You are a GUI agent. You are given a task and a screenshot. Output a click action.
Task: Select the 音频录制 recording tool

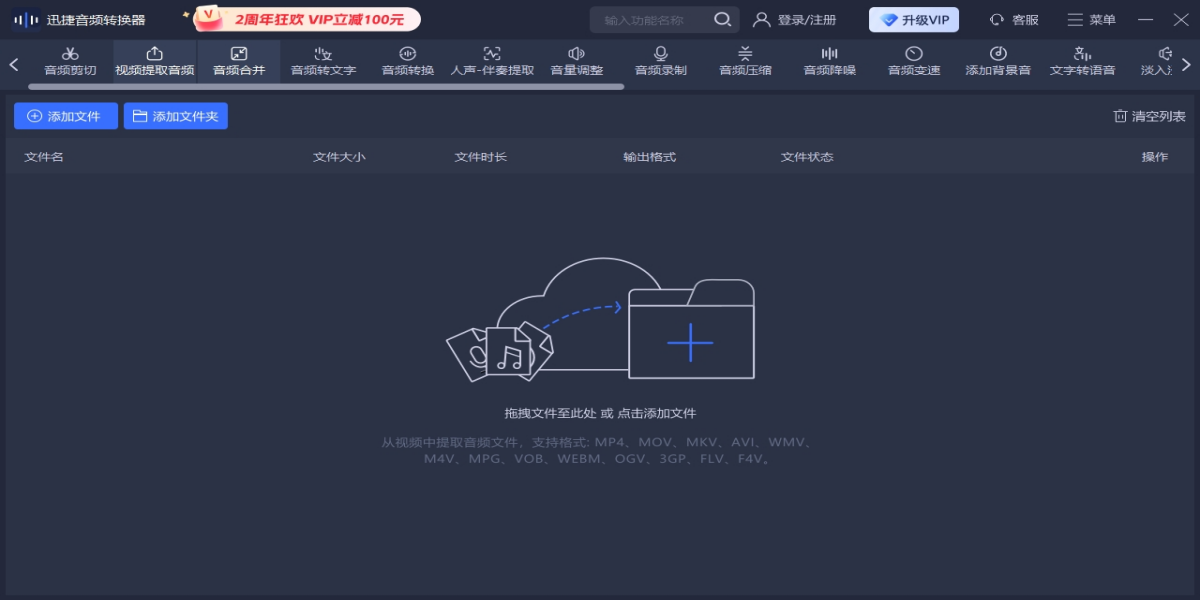(661, 61)
